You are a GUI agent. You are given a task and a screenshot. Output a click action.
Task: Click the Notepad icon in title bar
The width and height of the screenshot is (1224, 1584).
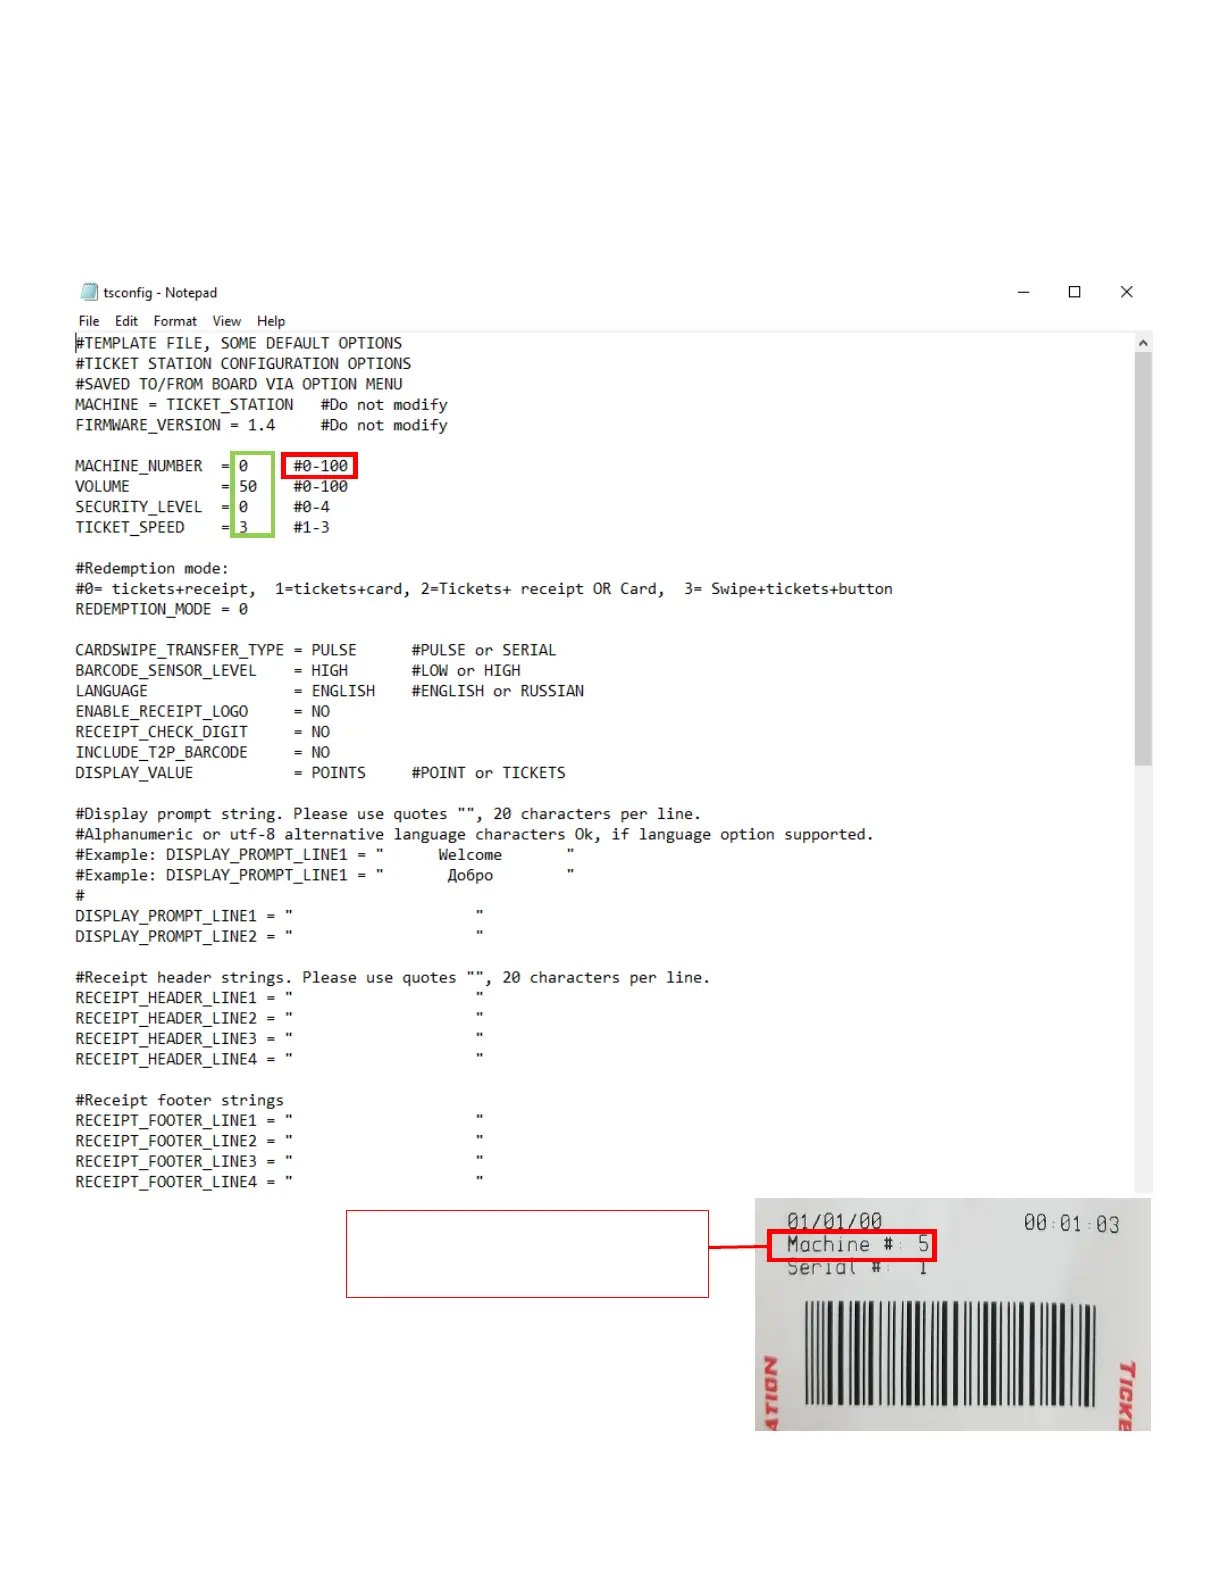(89, 292)
